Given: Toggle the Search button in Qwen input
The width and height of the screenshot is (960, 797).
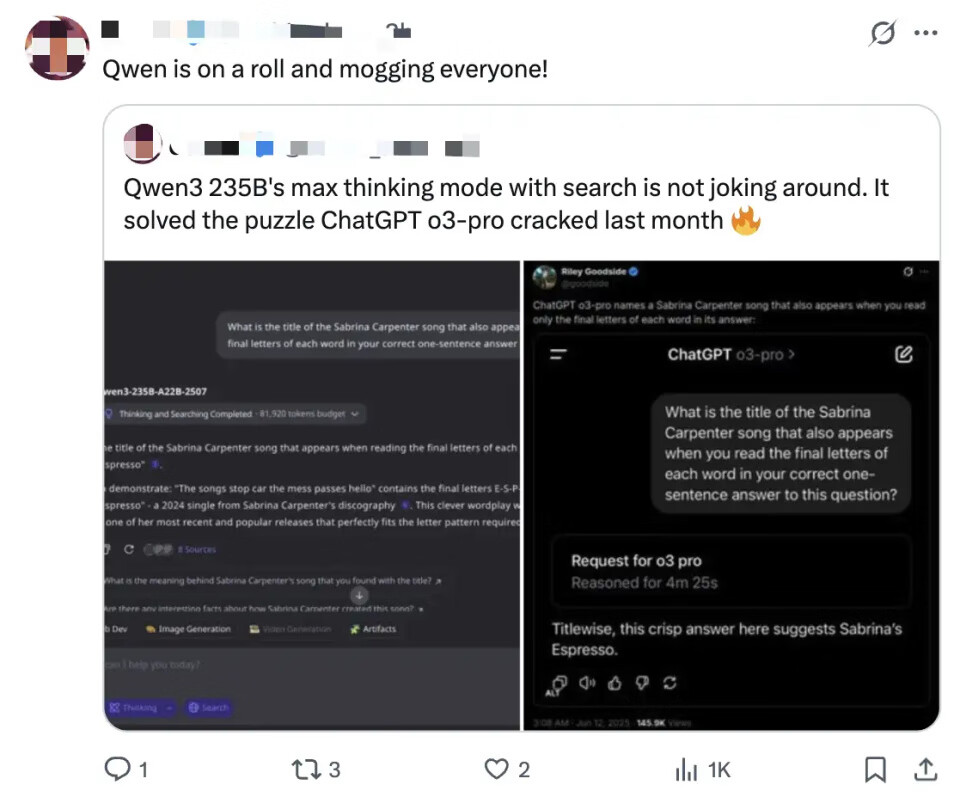Looking at the screenshot, I should pyautogui.click(x=209, y=708).
